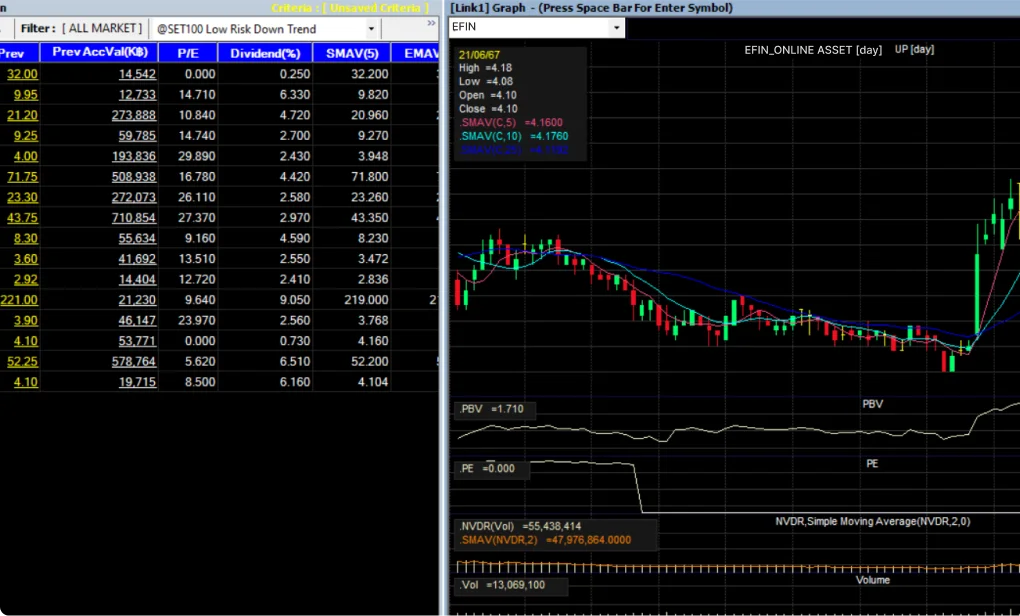Click SMAV(5) value 219.000

(366, 300)
